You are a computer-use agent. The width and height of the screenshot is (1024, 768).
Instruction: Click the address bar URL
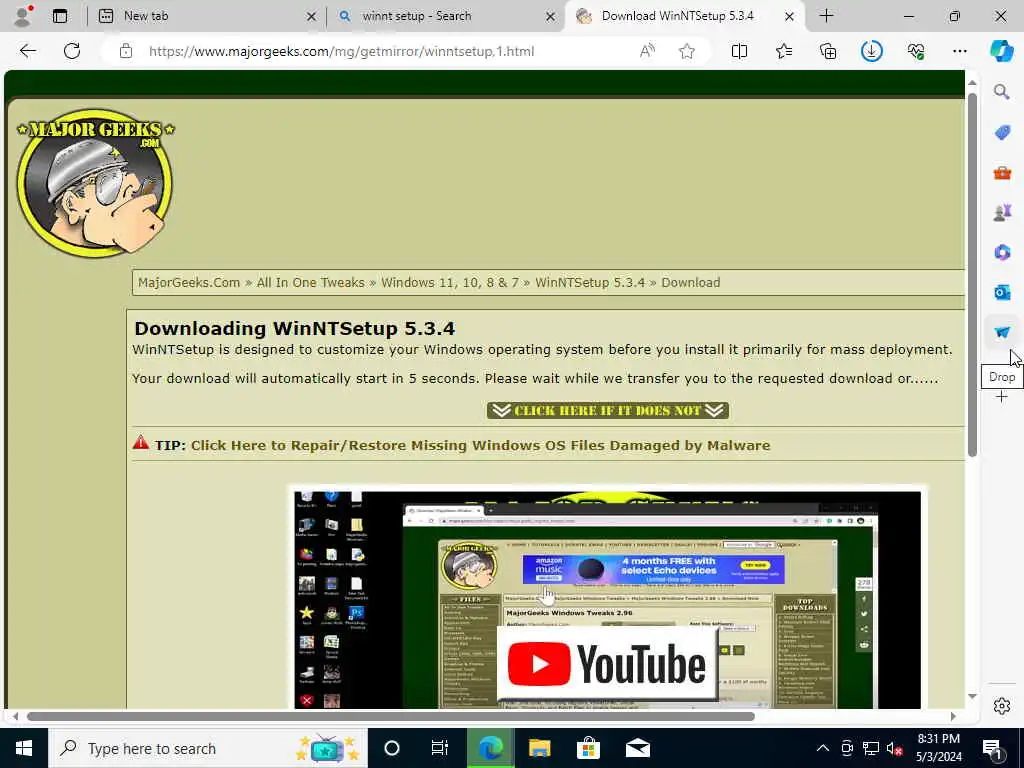click(341, 51)
